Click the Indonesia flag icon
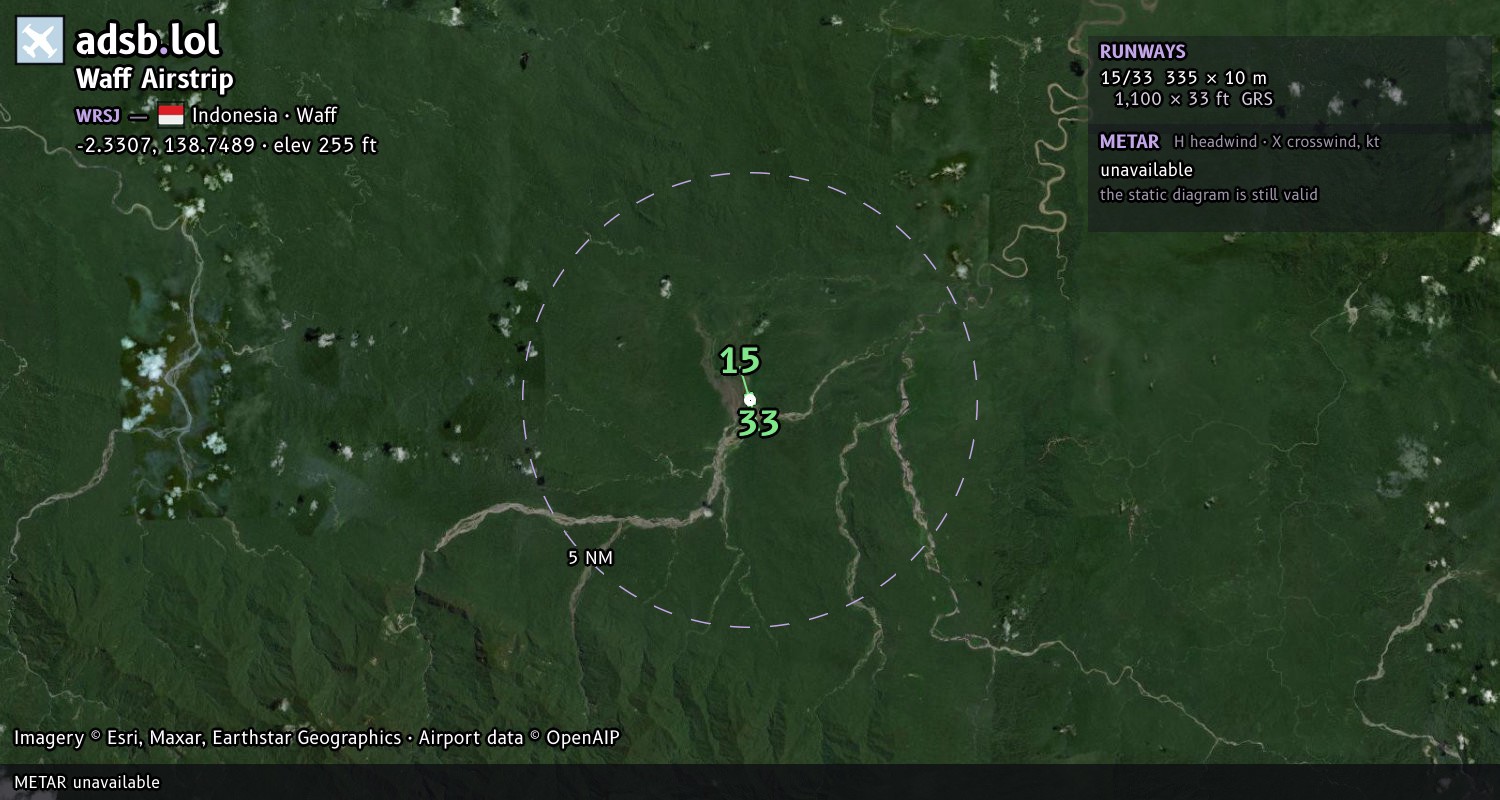Image resolution: width=1500 pixels, height=800 pixels. tap(171, 115)
